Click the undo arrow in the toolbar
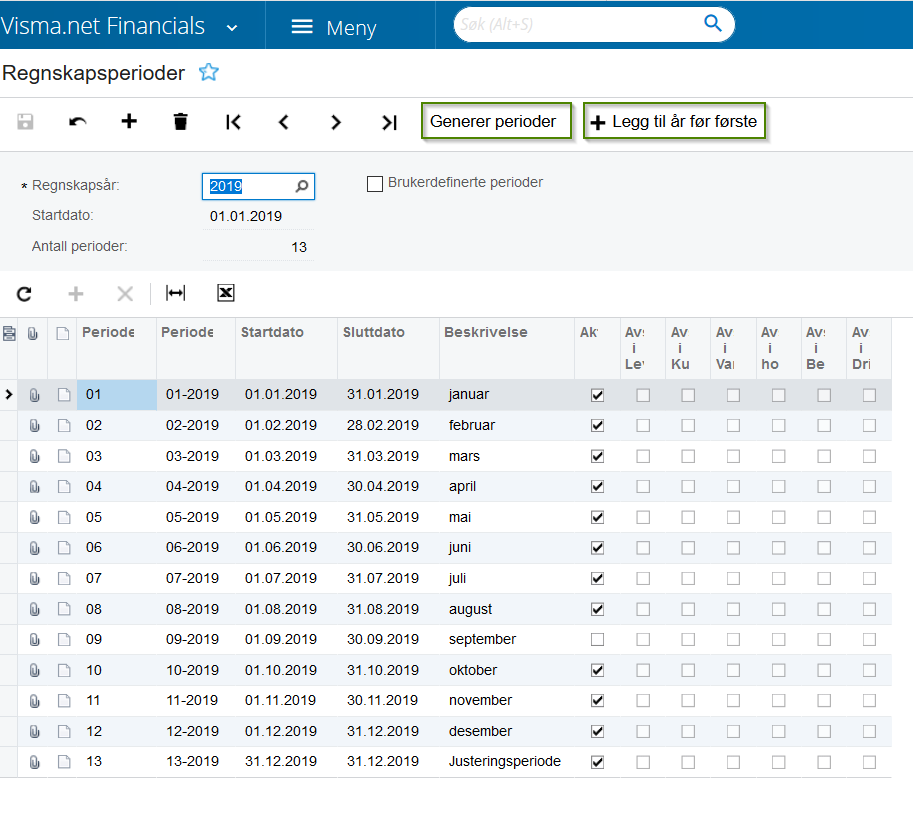The width and height of the screenshot is (913, 831). pyautogui.click(x=77, y=122)
